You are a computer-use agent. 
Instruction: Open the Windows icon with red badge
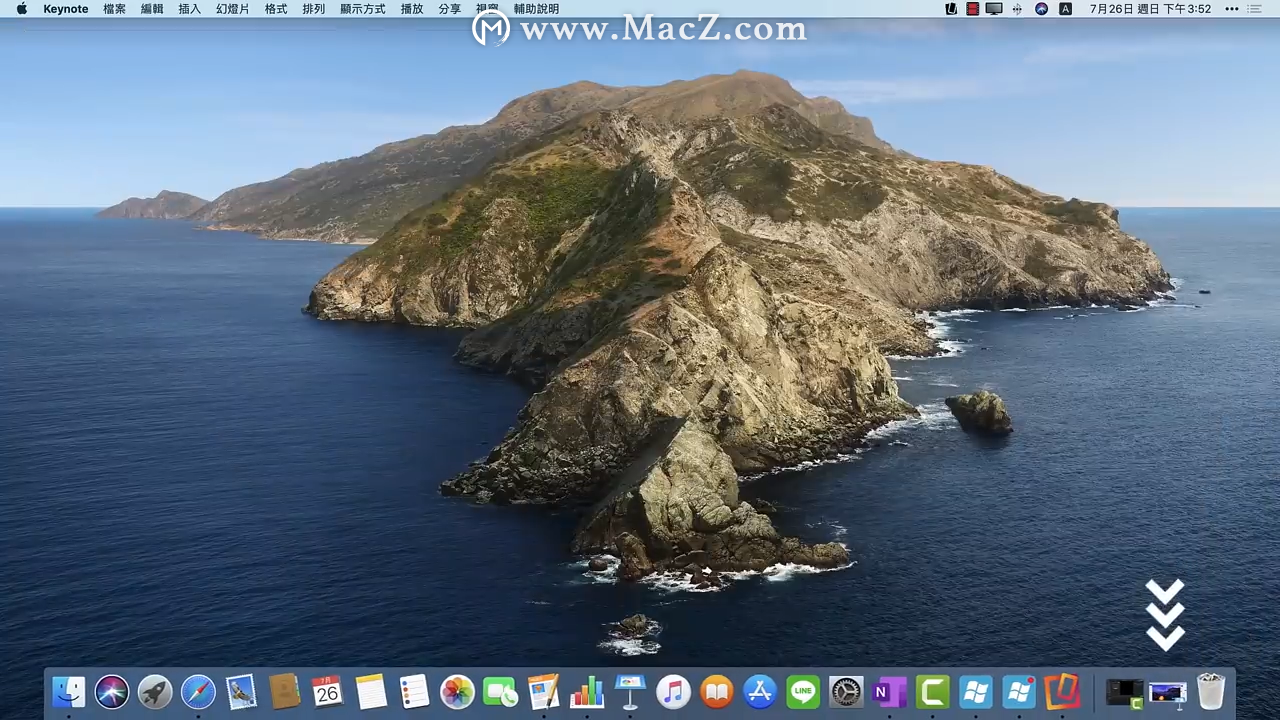[1019, 691]
